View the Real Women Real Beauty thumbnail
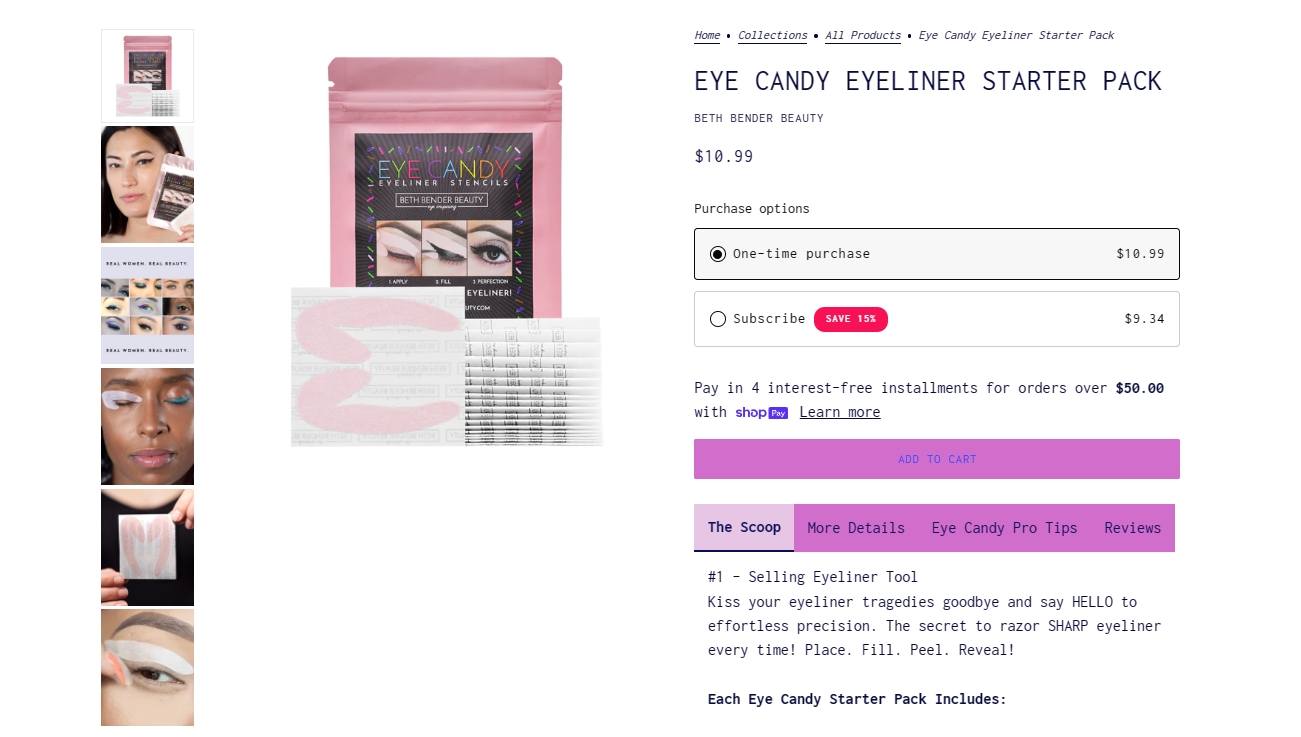 click(147, 305)
